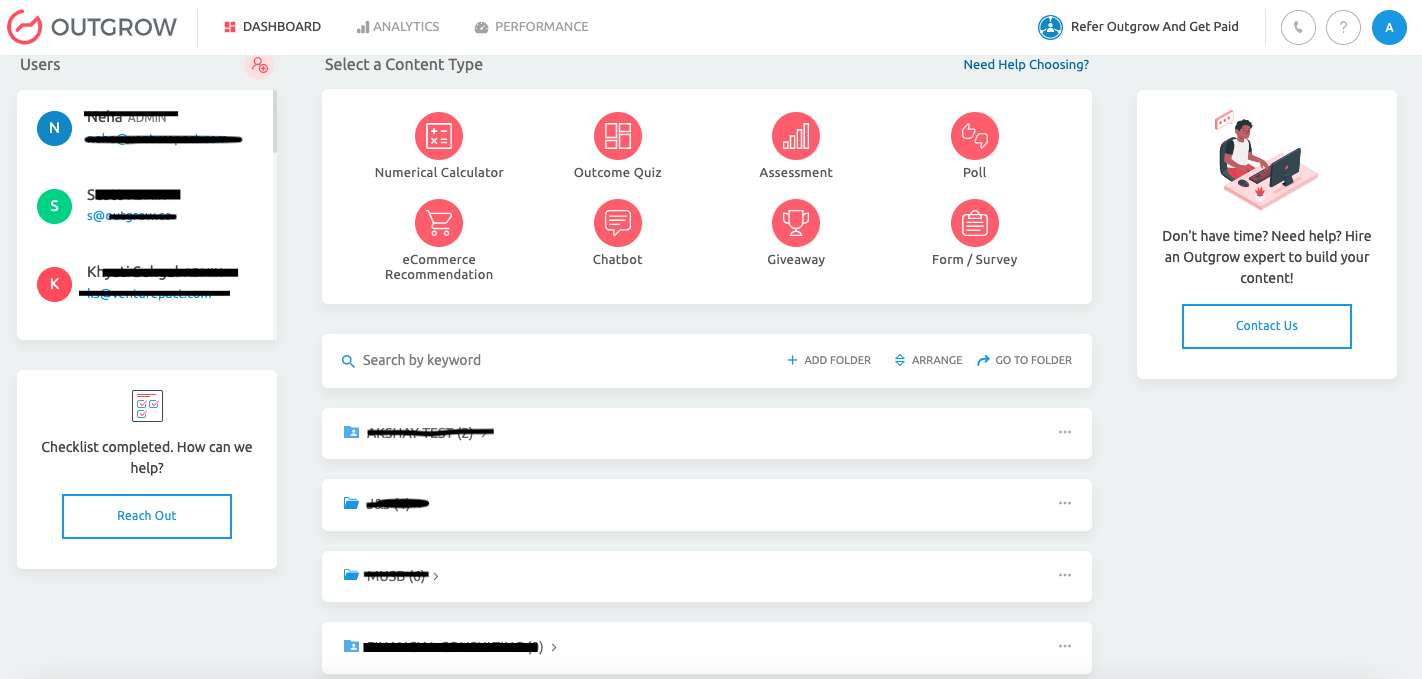This screenshot has height=679, width=1422.
Task: Pick the Chatbot content type
Action: pos(618,233)
